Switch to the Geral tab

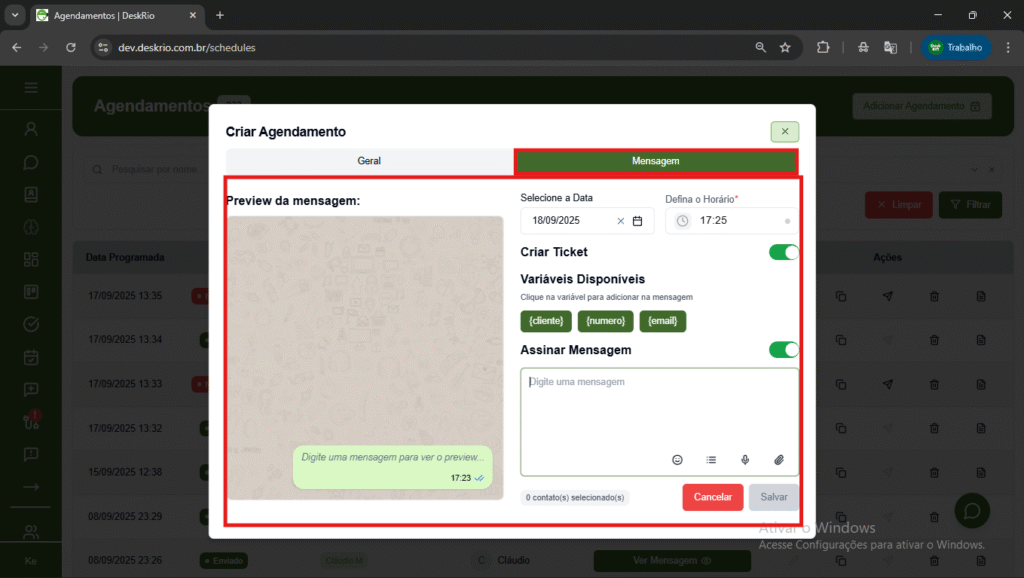click(369, 161)
